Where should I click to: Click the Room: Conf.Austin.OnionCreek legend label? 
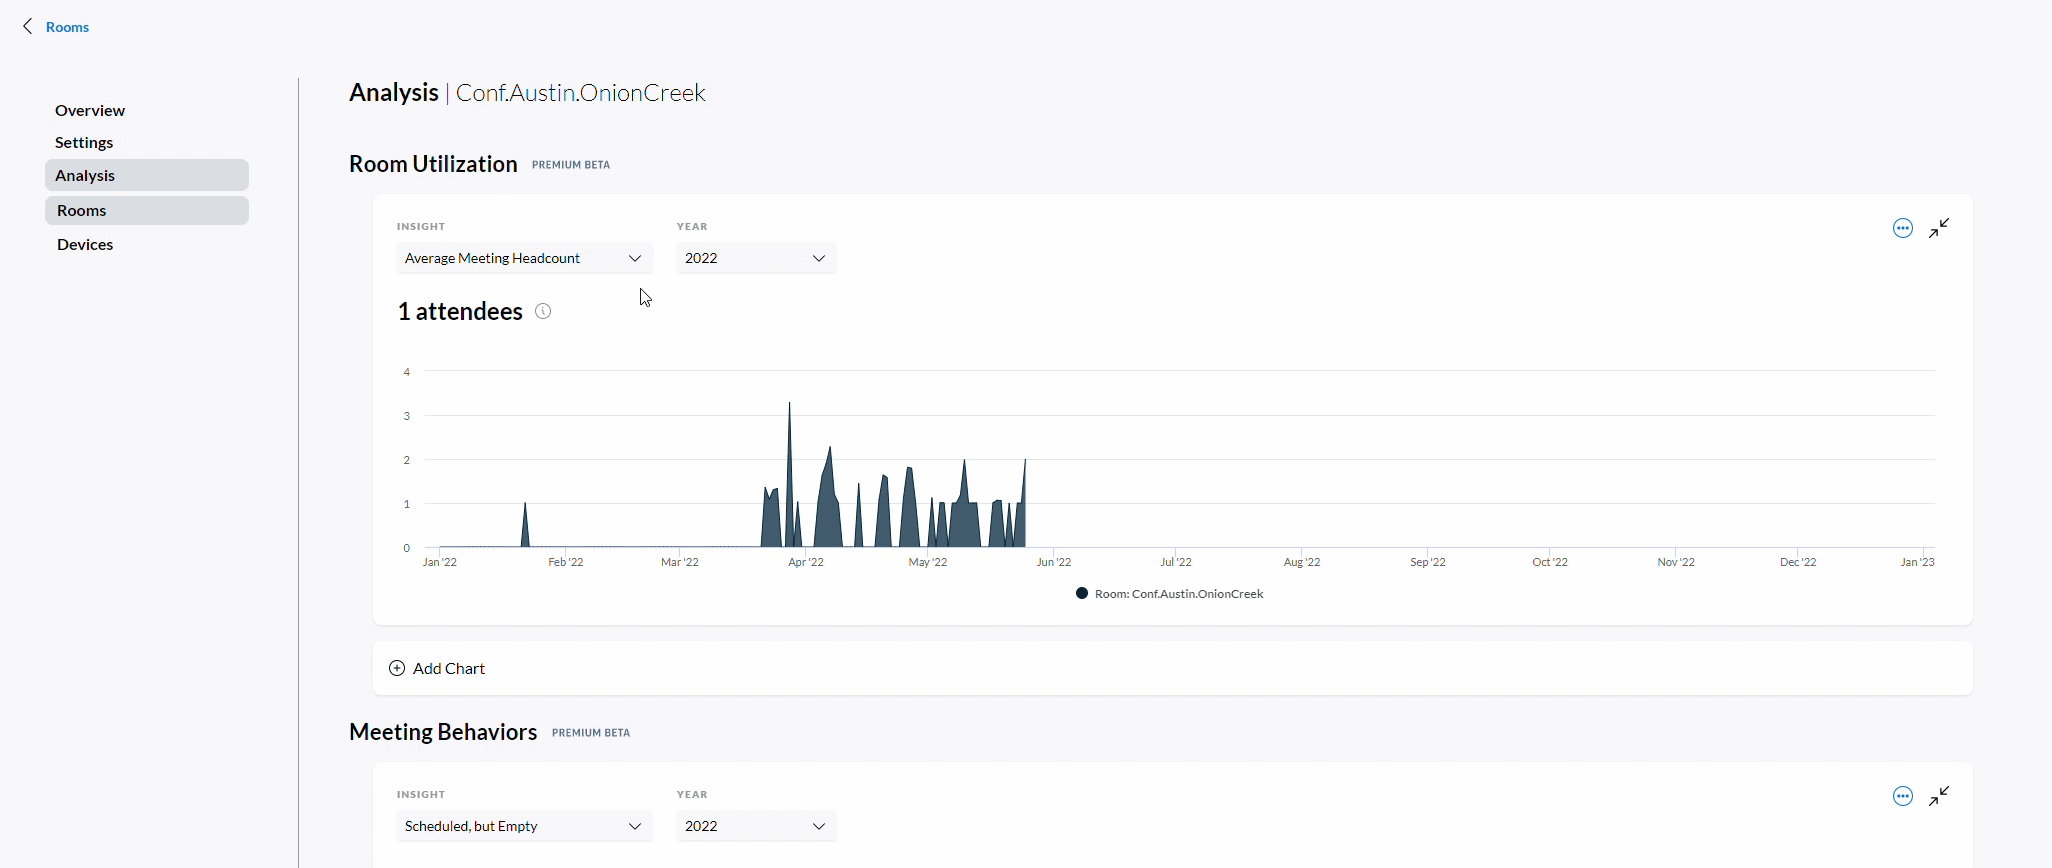coord(1179,594)
